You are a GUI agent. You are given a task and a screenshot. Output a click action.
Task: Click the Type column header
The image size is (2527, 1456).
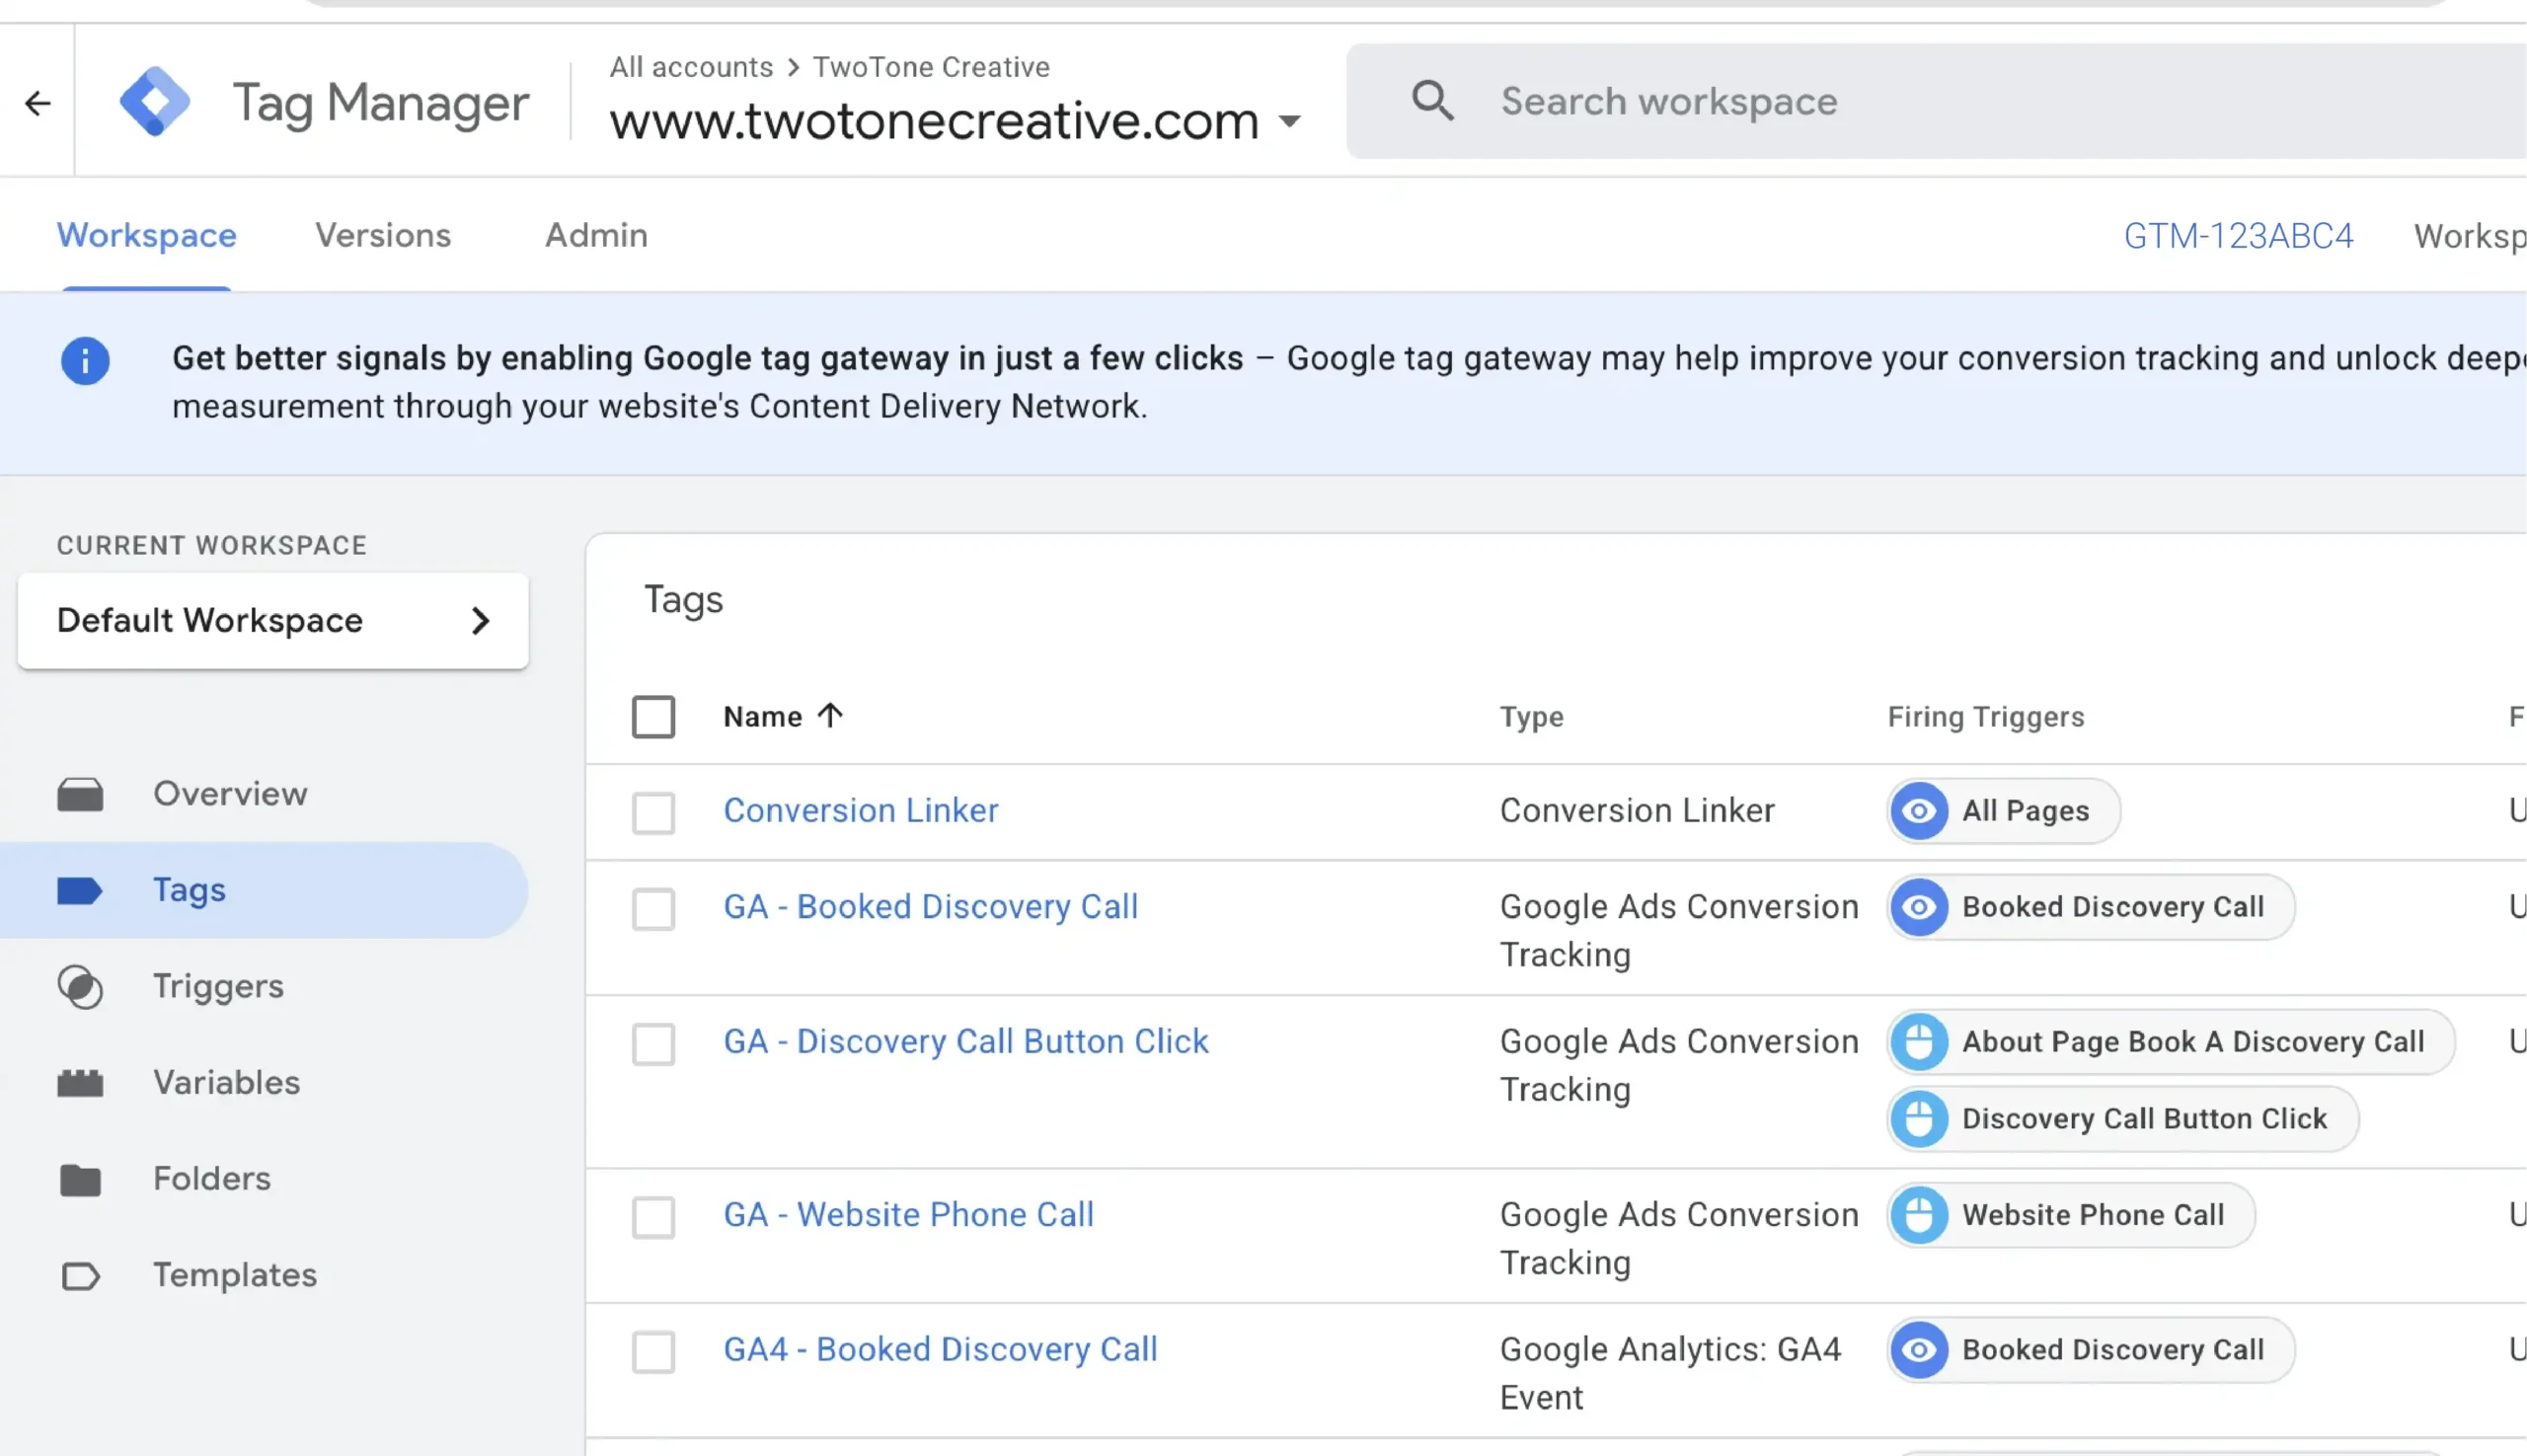point(1531,717)
